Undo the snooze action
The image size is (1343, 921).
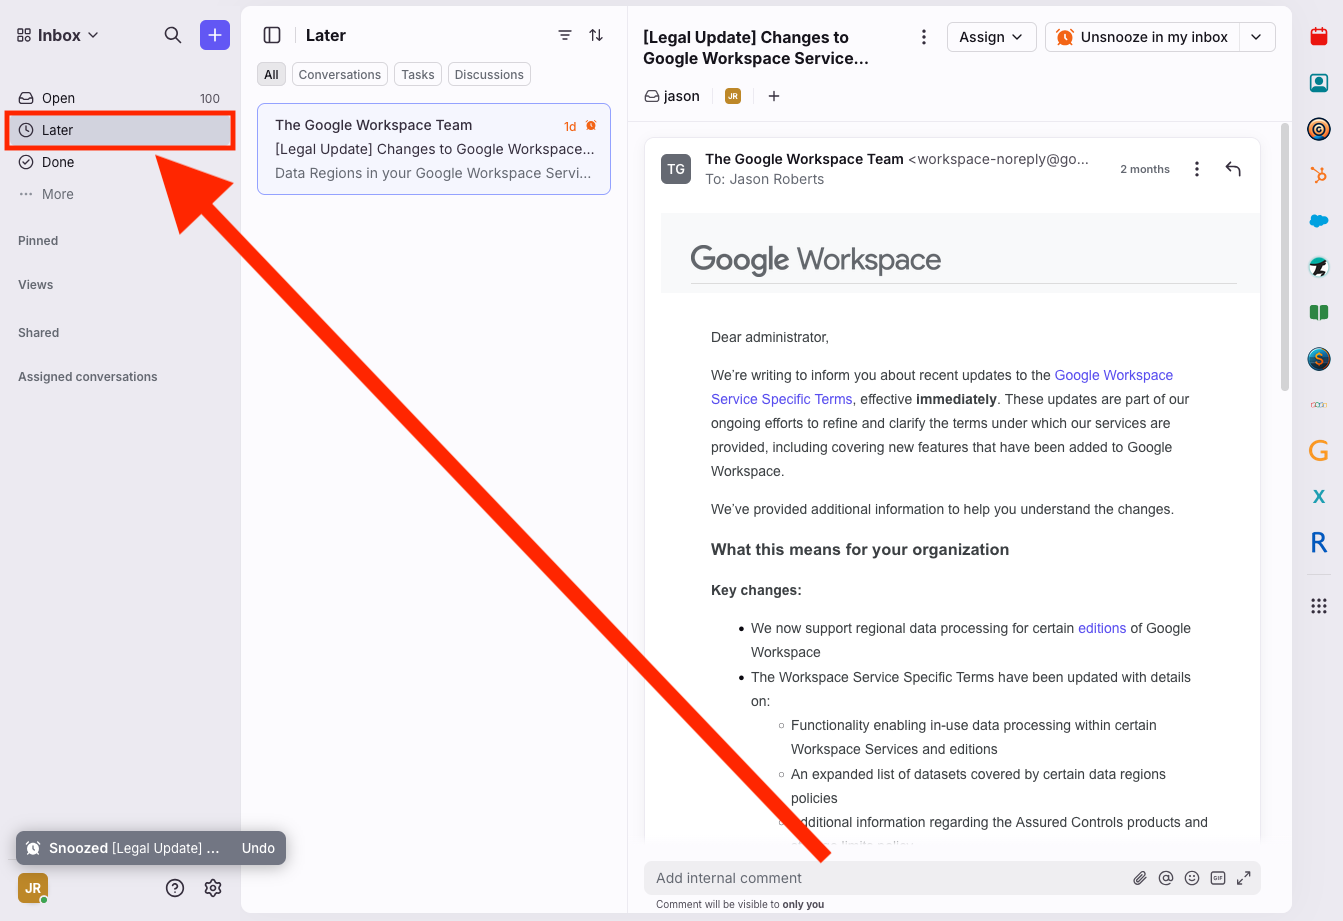tap(258, 848)
